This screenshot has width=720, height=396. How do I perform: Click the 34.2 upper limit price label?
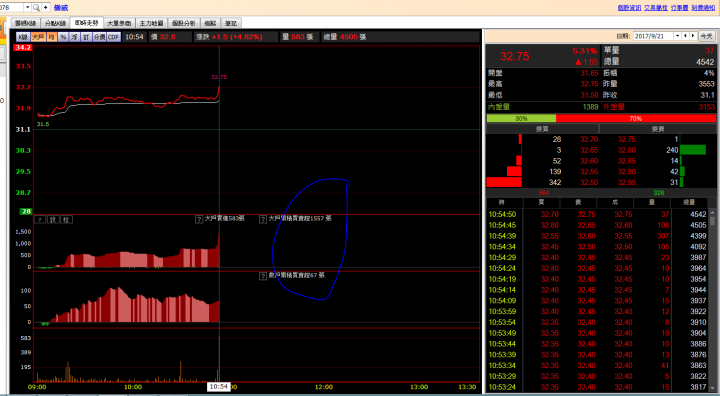coord(23,48)
